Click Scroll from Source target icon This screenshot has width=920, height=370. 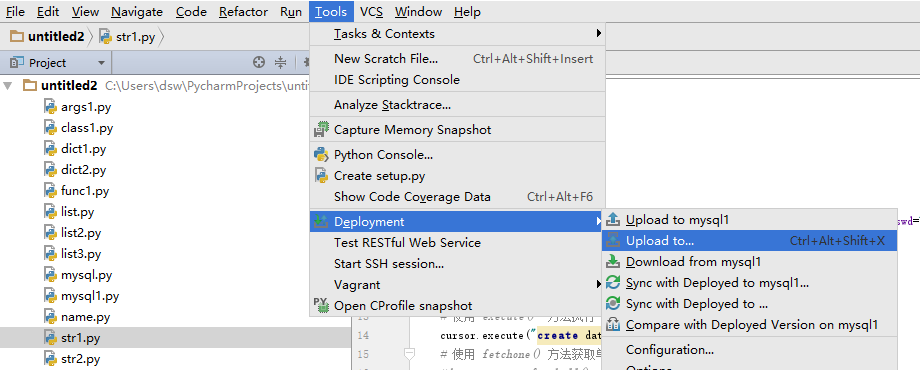[x=259, y=62]
